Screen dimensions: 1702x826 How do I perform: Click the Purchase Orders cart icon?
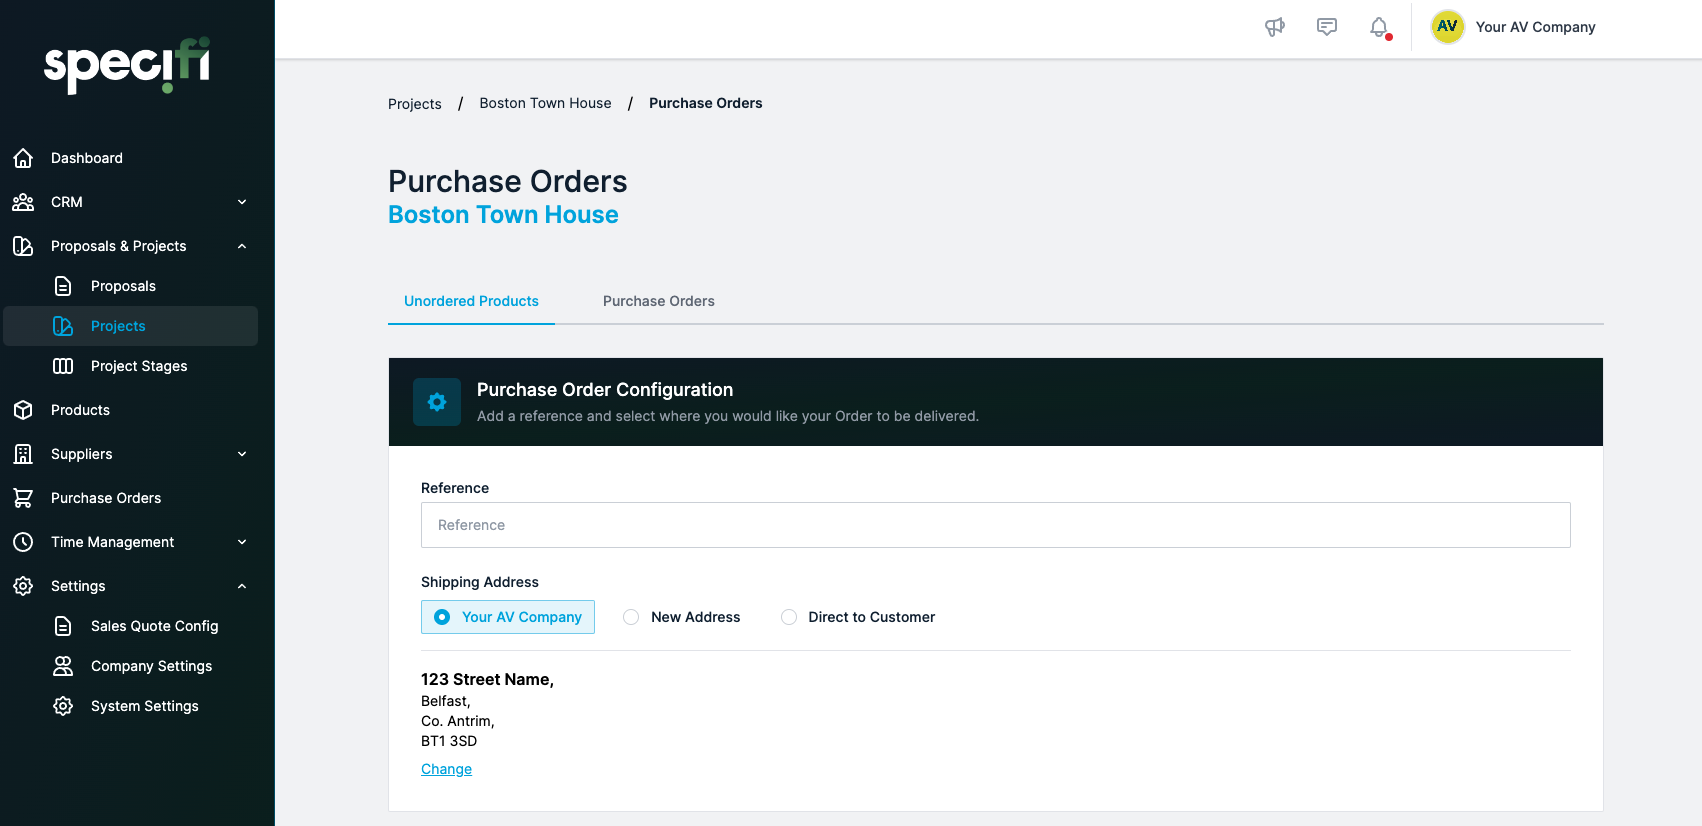click(x=23, y=498)
